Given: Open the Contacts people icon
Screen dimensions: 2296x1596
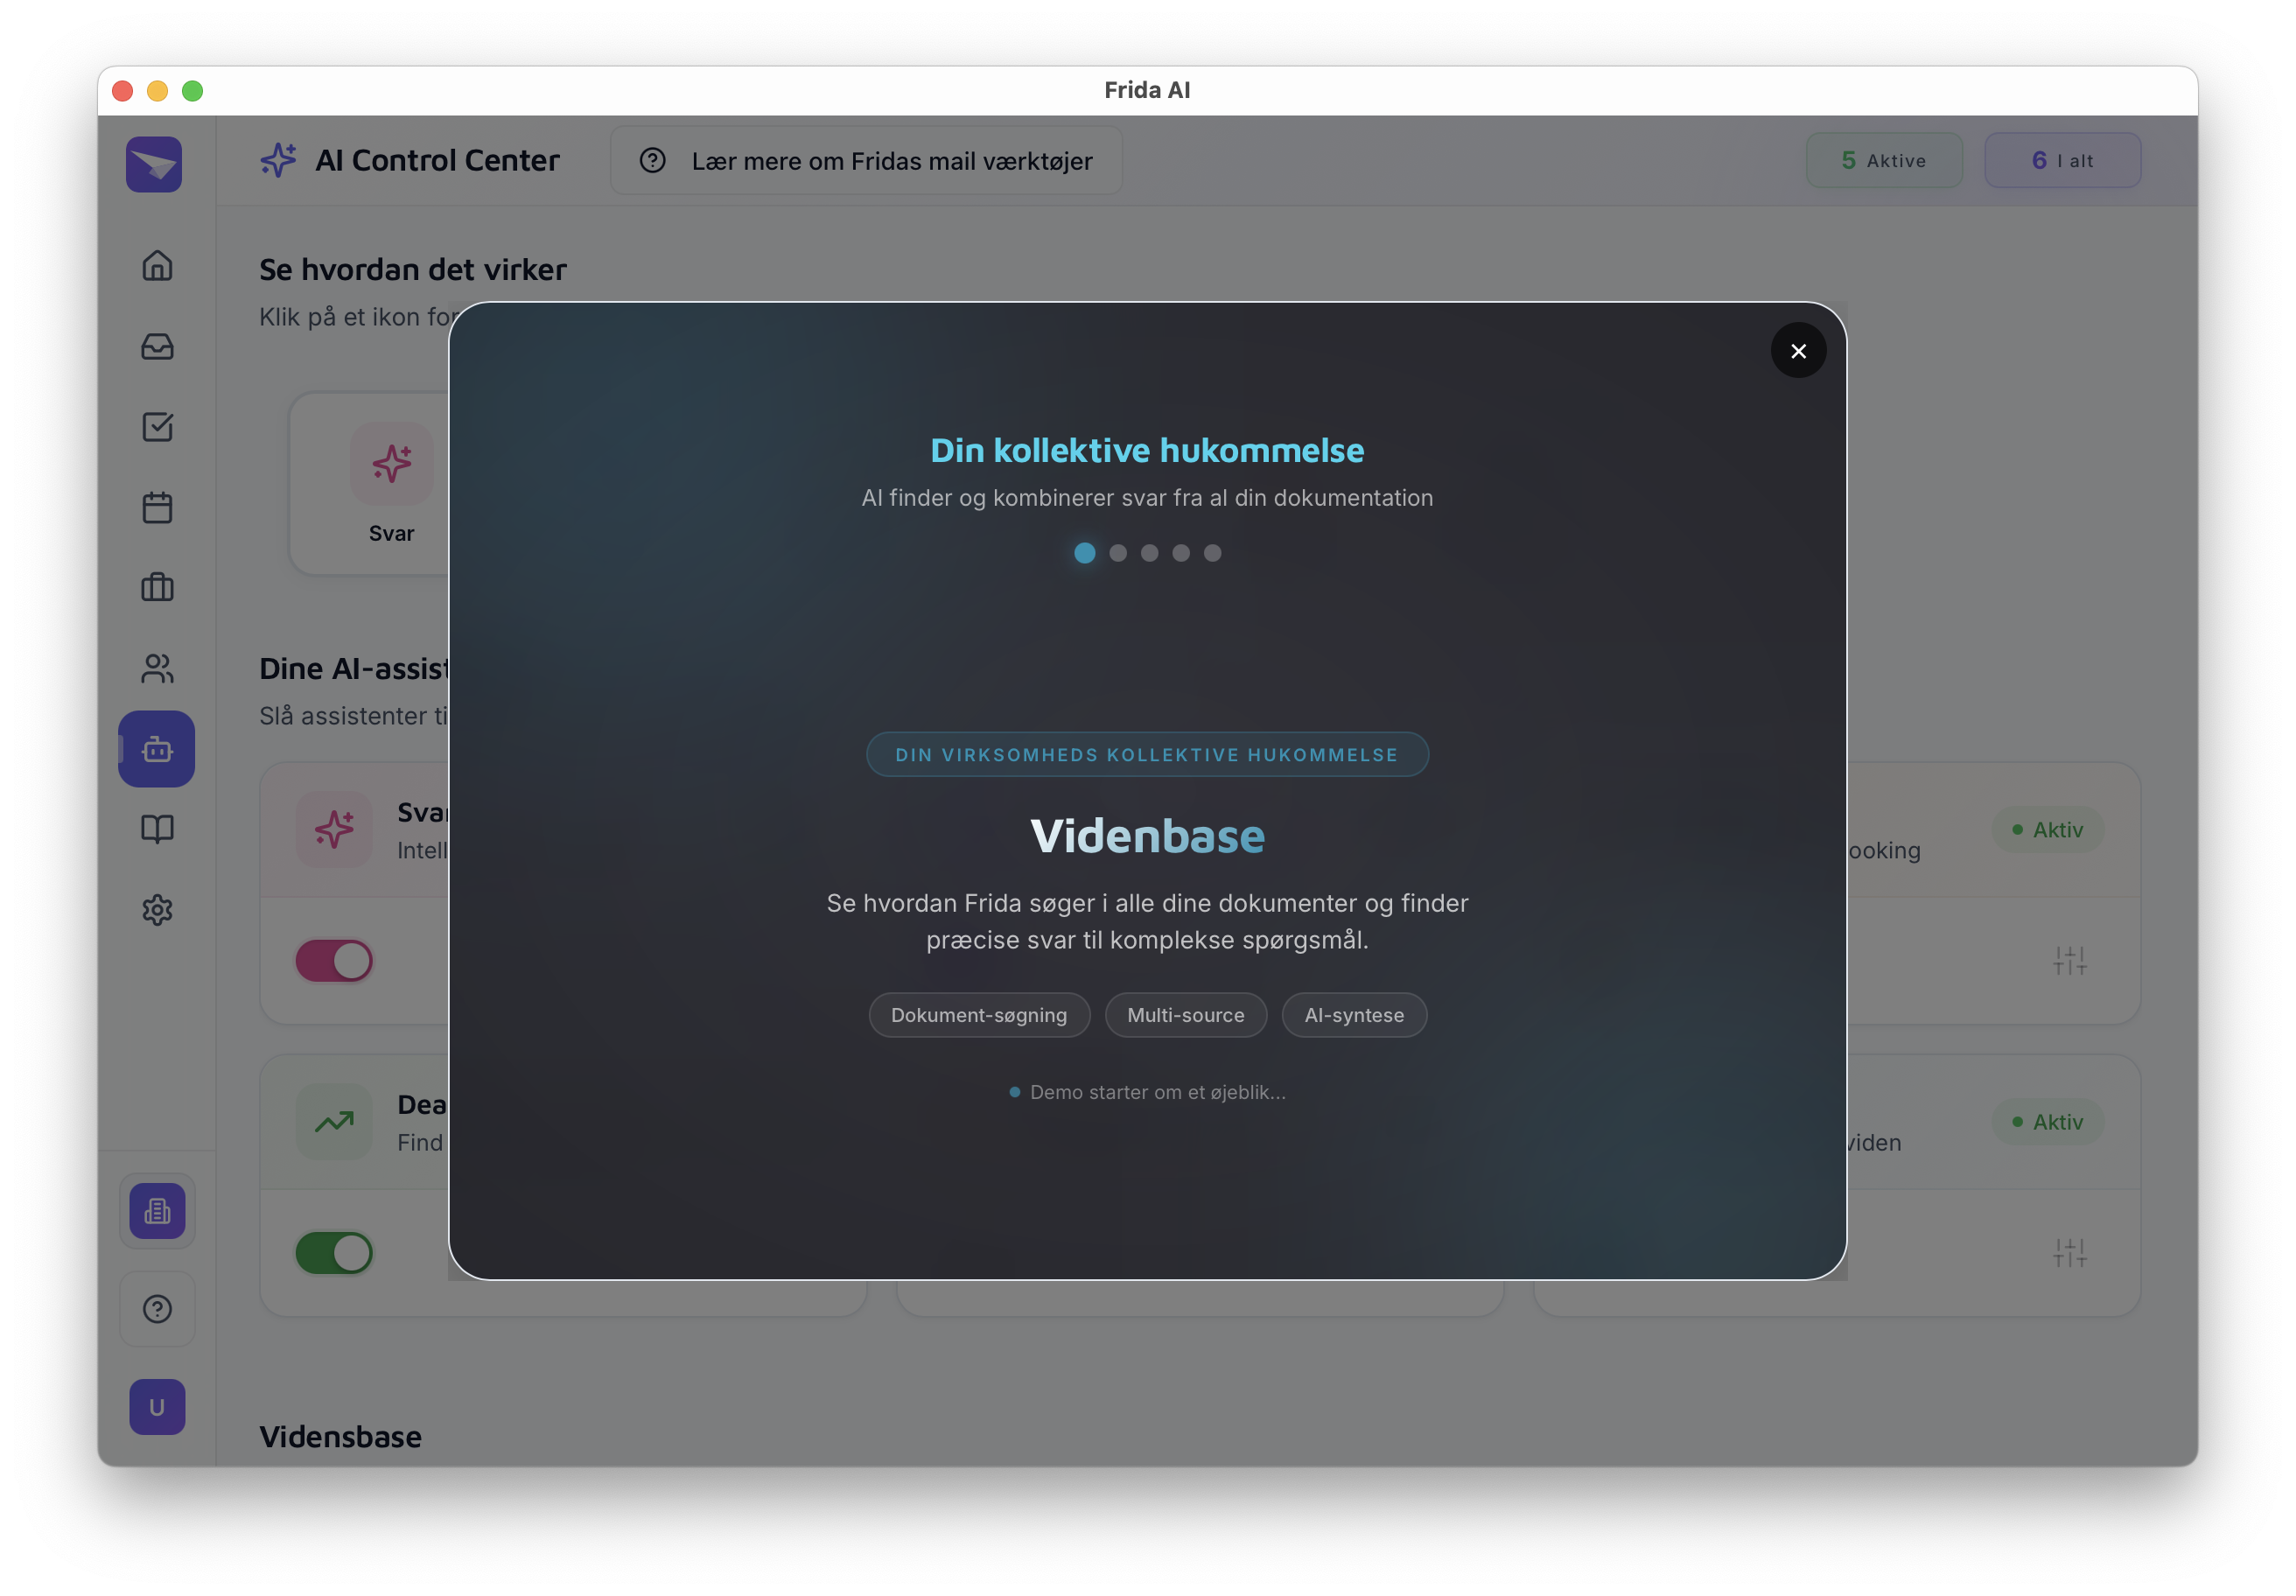Looking at the screenshot, I should [157, 668].
